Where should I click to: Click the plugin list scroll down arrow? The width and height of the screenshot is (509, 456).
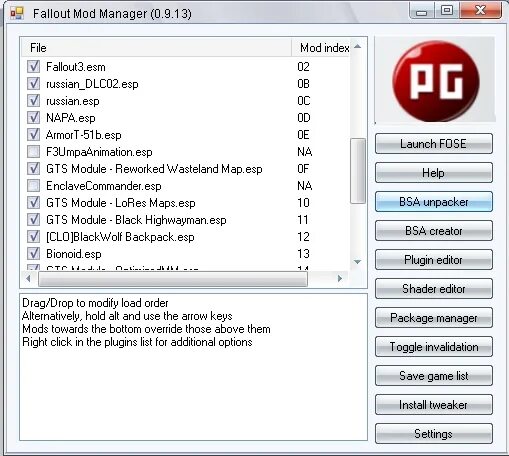pyautogui.click(x=358, y=262)
